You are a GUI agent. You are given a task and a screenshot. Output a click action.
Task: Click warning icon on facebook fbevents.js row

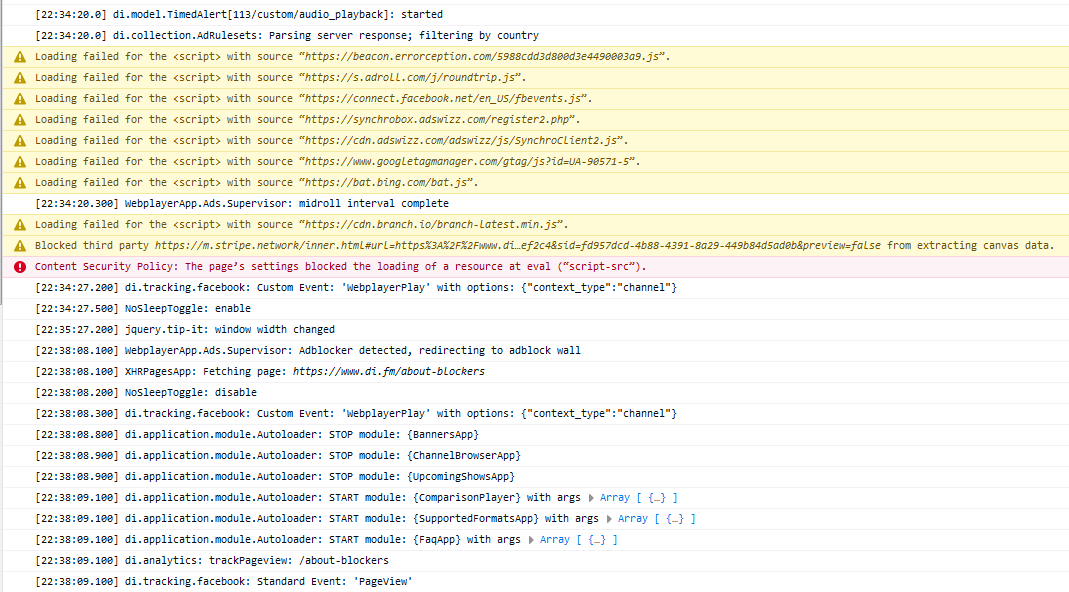coord(20,99)
